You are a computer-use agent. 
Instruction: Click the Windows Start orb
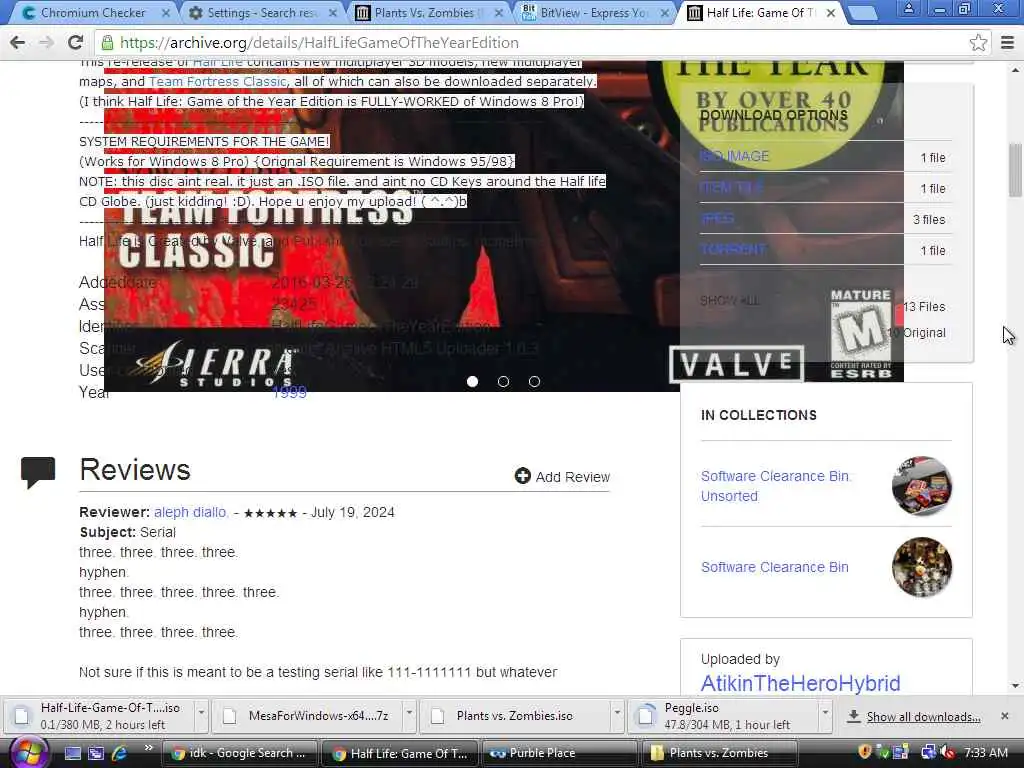[x=27, y=753]
